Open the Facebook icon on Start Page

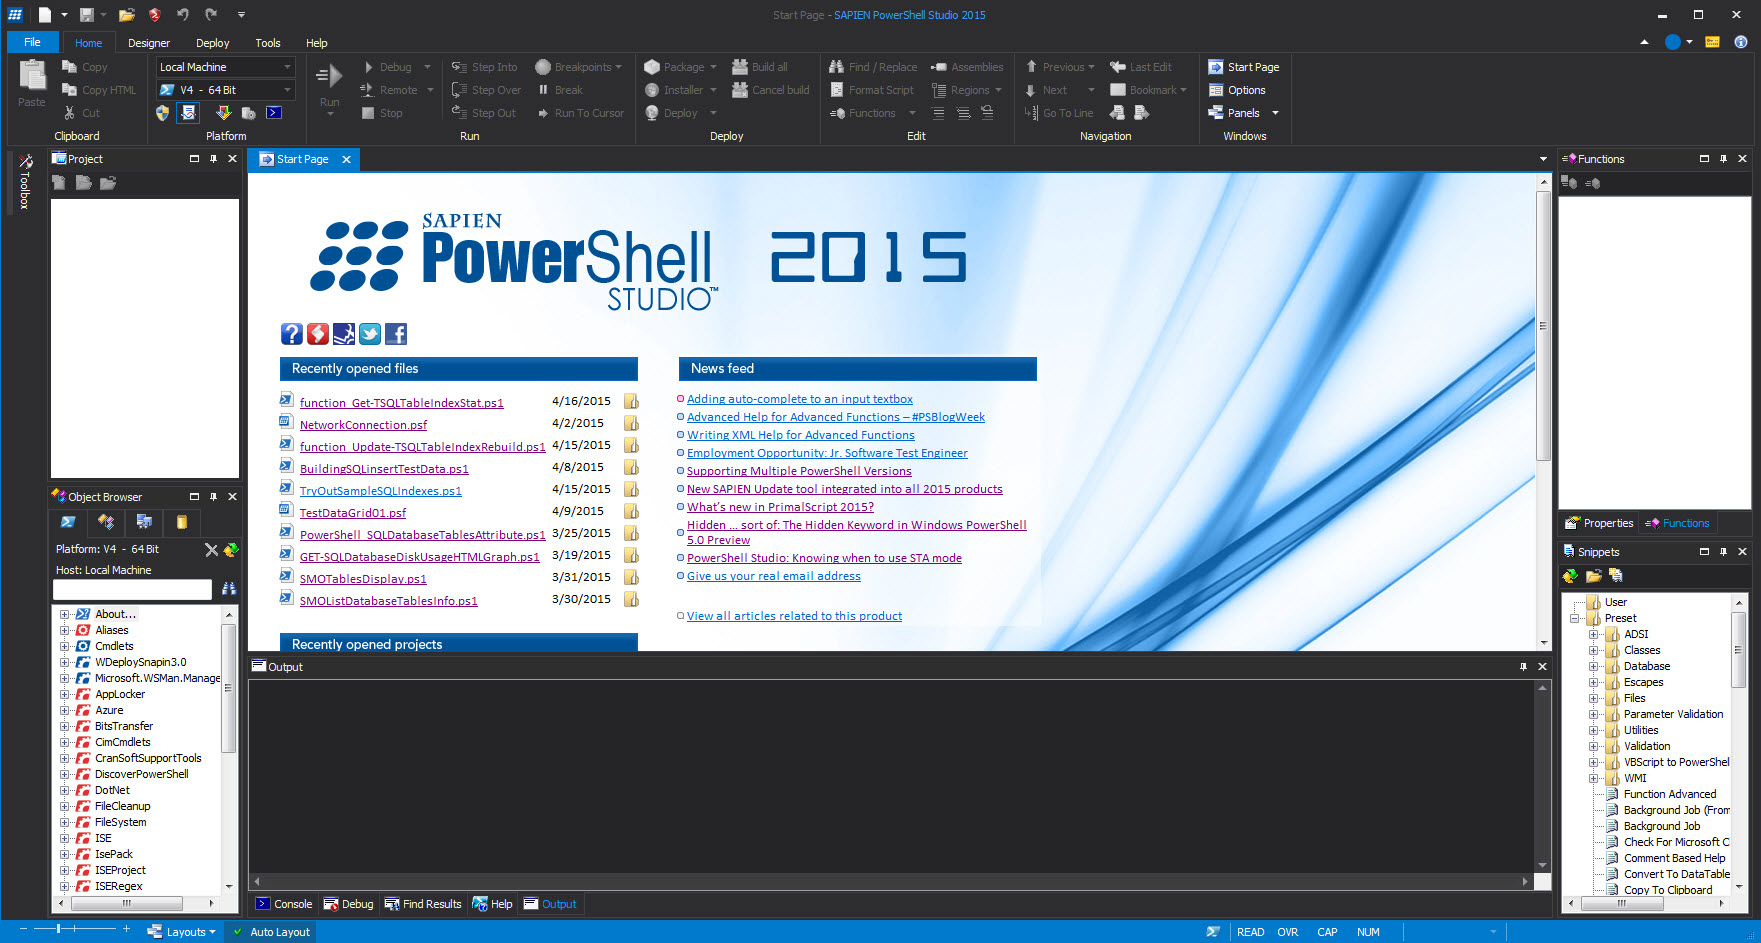tap(396, 334)
